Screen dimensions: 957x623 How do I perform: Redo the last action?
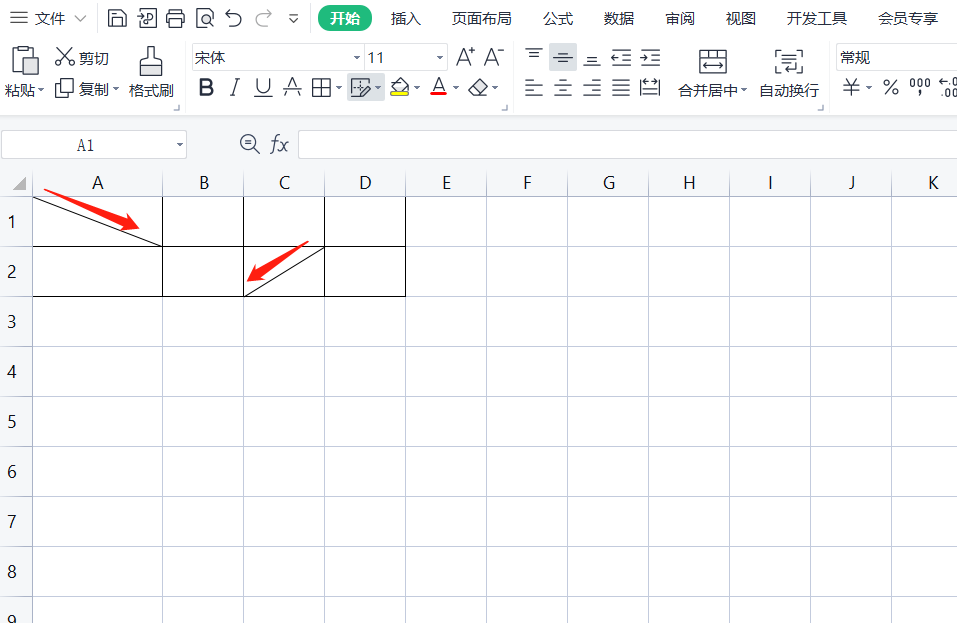click(263, 18)
